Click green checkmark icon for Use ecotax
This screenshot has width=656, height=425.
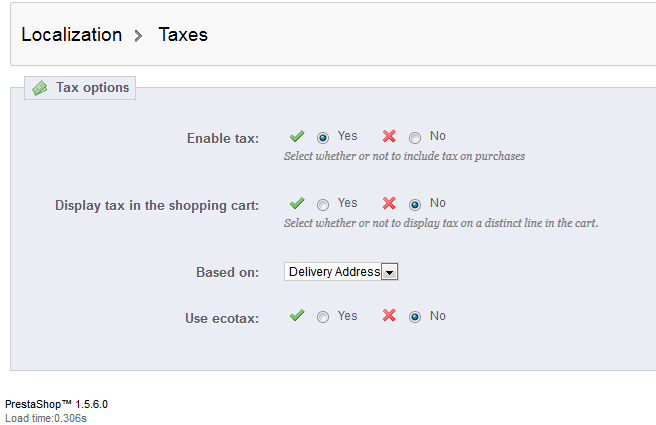click(297, 316)
